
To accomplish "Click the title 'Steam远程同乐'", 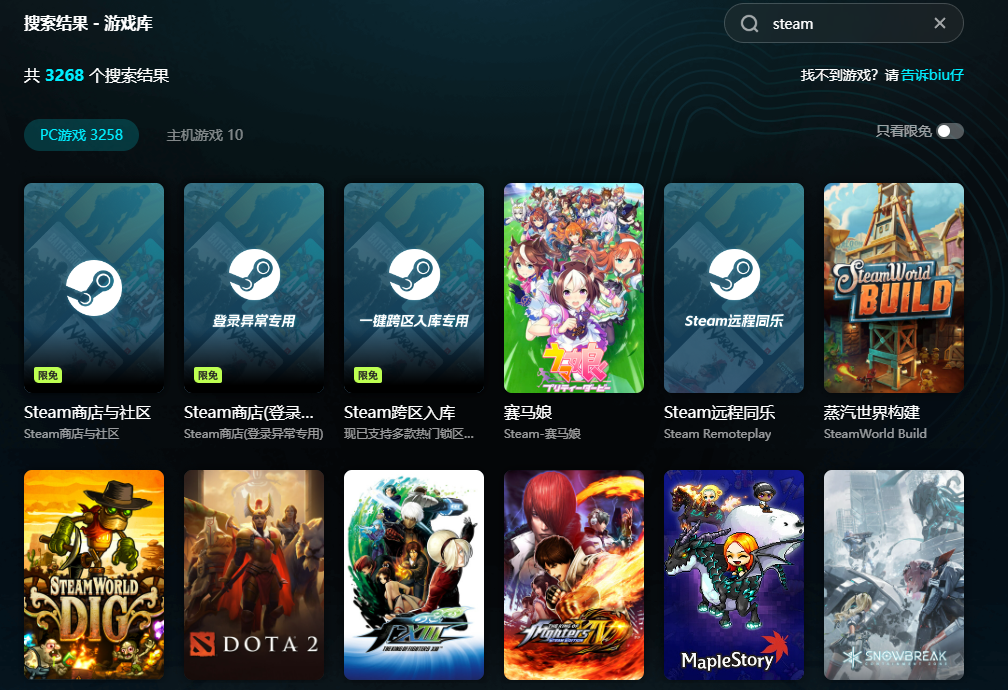I will [x=719, y=412].
